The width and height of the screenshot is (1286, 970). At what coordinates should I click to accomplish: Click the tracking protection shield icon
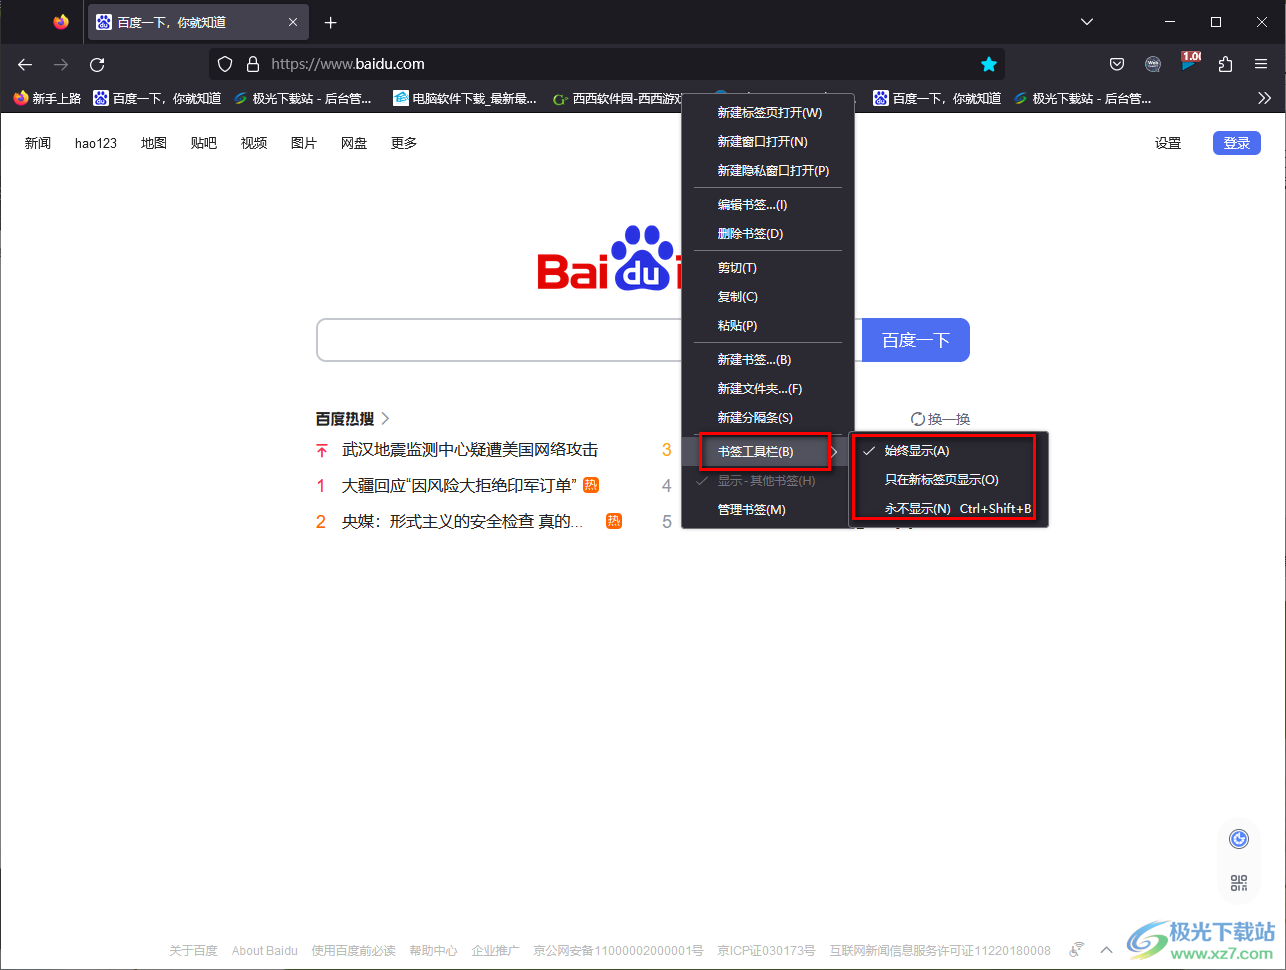click(x=225, y=64)
